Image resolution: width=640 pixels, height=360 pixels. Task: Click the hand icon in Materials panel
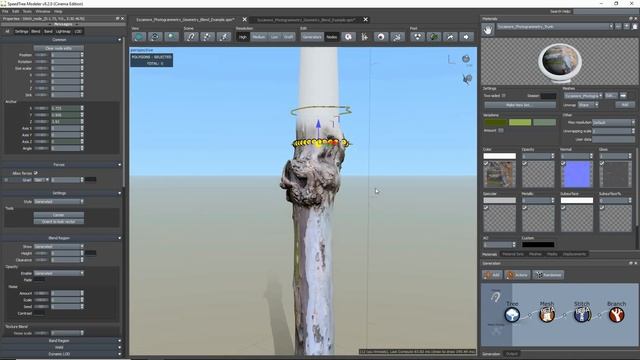coord(488,29)
